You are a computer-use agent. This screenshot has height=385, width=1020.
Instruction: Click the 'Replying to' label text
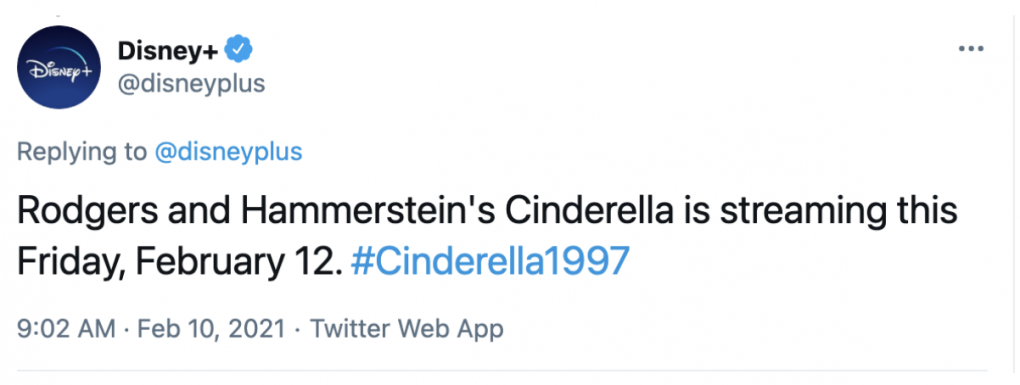82,152
